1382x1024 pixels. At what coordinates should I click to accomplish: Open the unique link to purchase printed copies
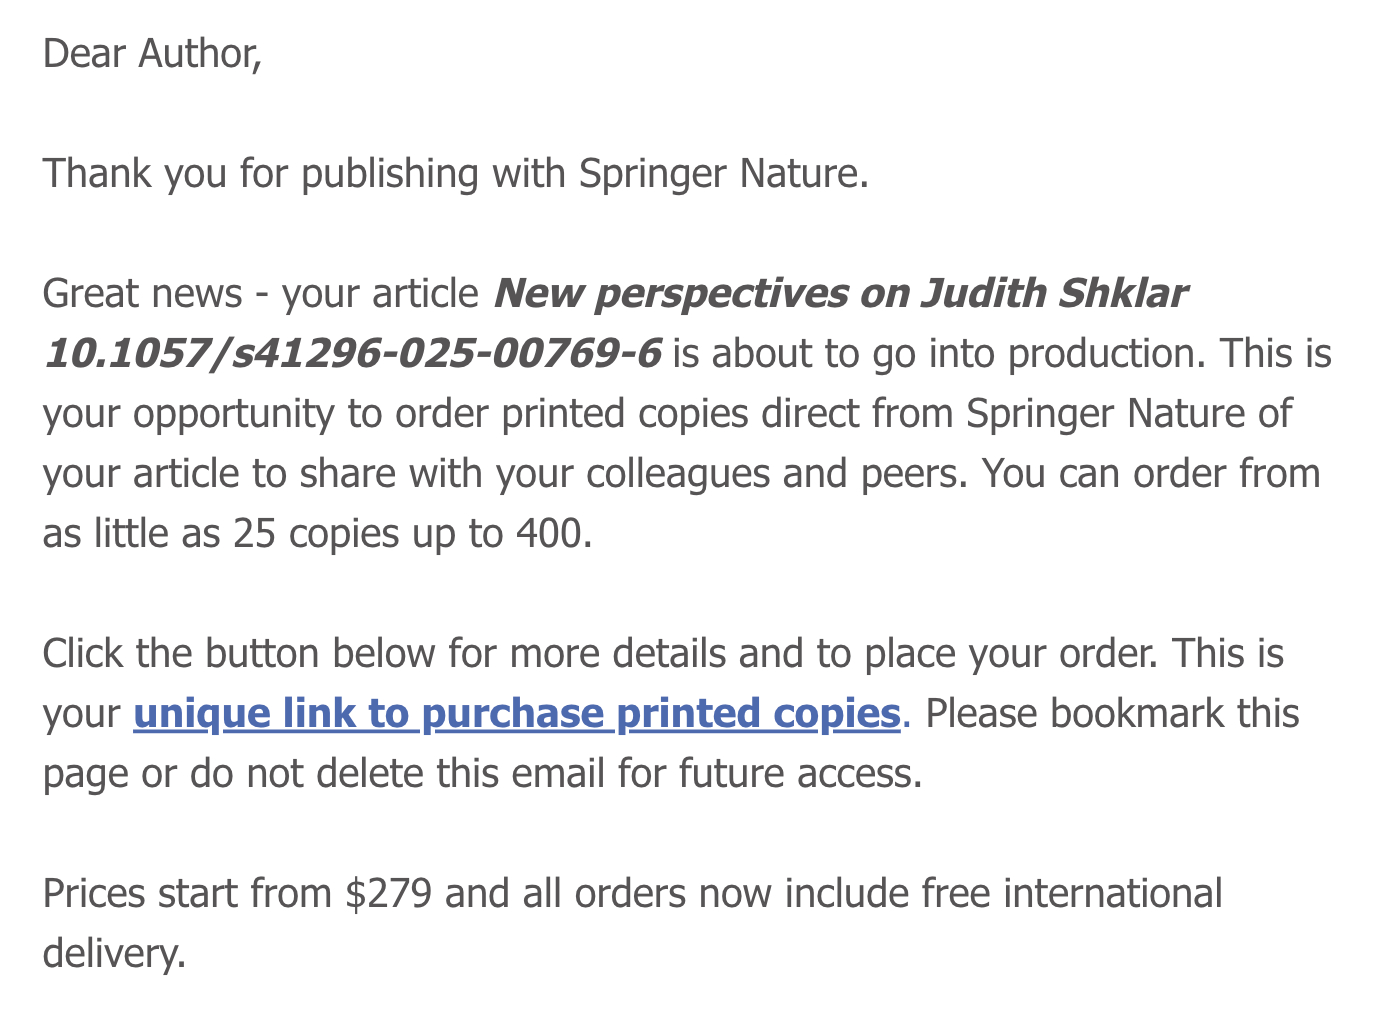[516, 714]
